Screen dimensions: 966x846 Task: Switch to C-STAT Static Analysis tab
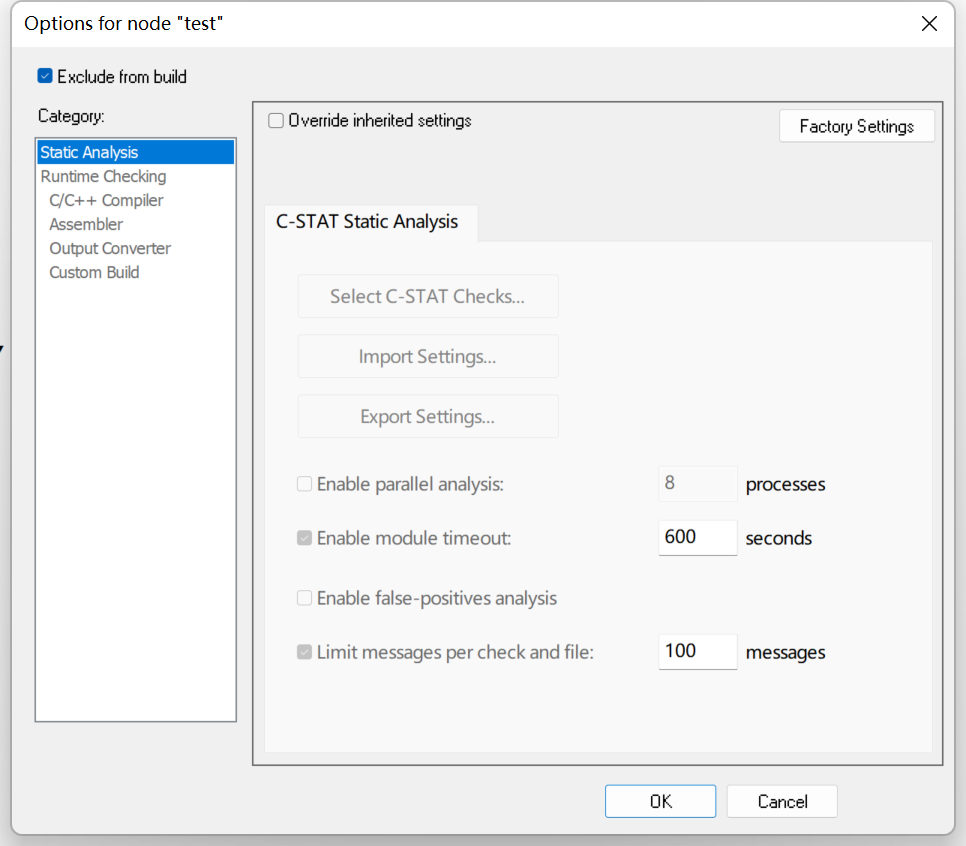pyautogui.click(x=367, y=222)
